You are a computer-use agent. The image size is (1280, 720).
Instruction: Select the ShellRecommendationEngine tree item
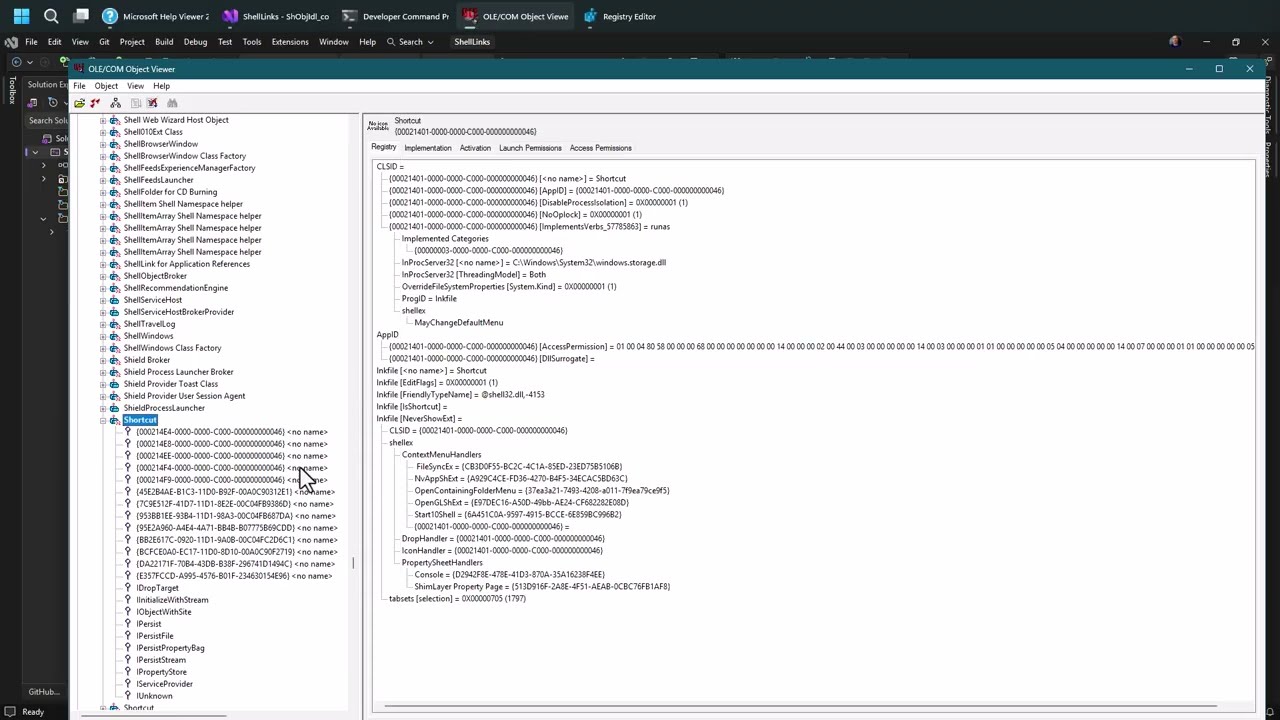point(176,288)
